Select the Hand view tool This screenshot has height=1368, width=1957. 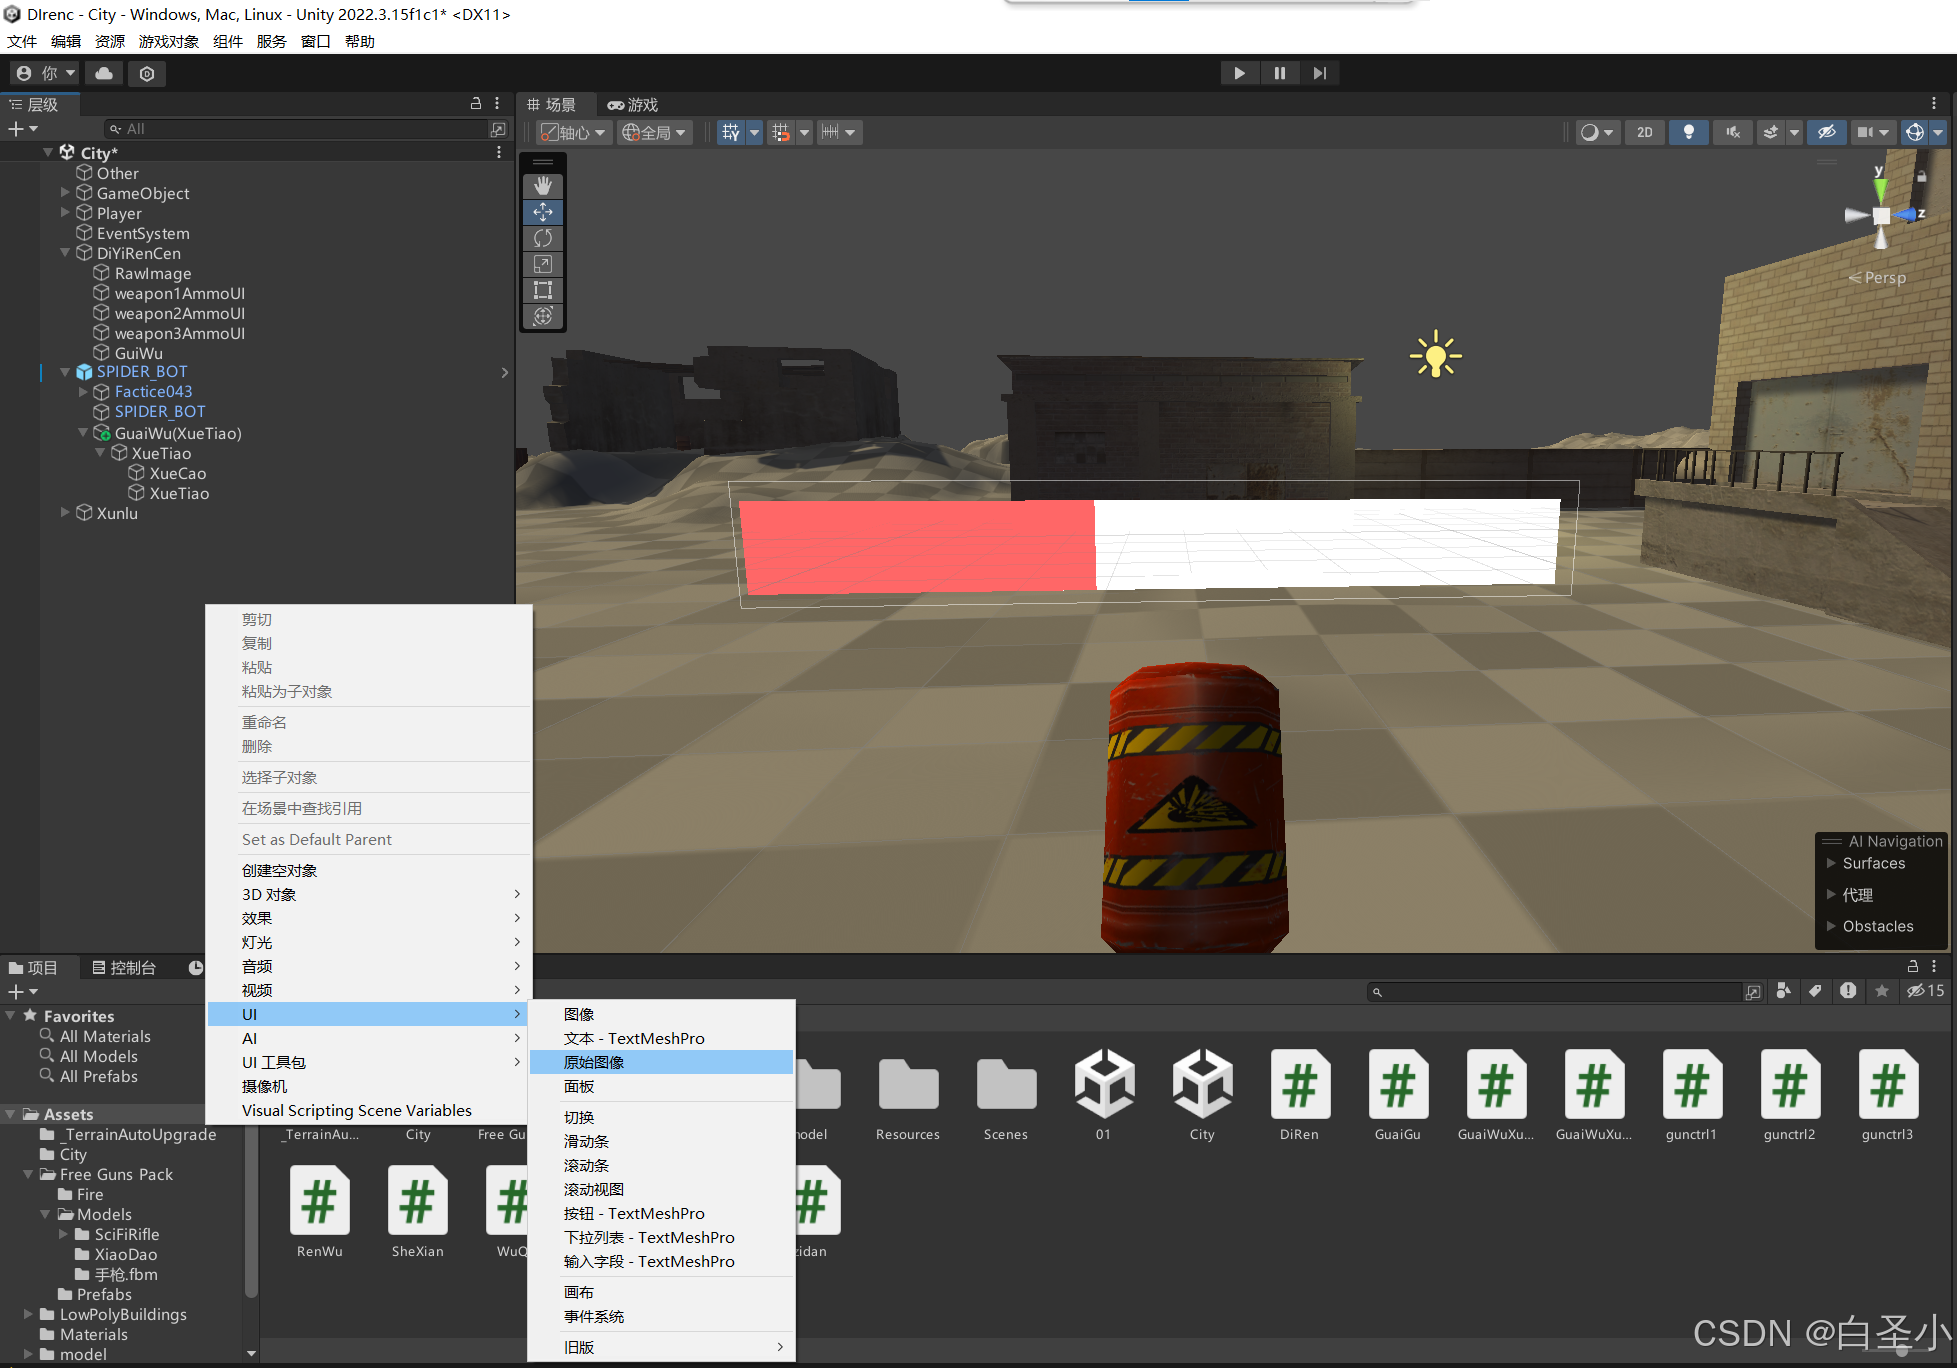click(x=543, y=186)
